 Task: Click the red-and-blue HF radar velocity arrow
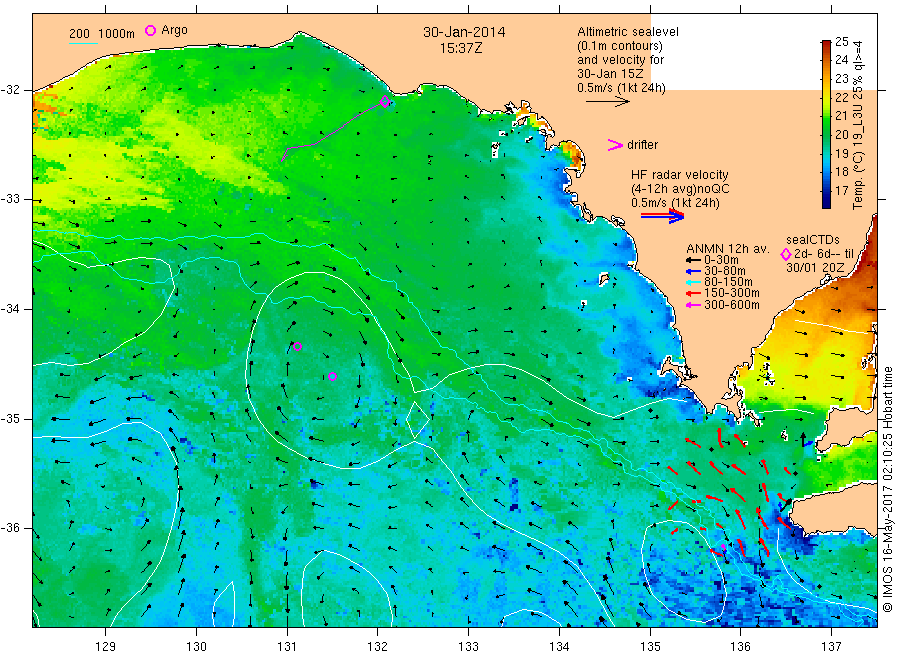662,216
